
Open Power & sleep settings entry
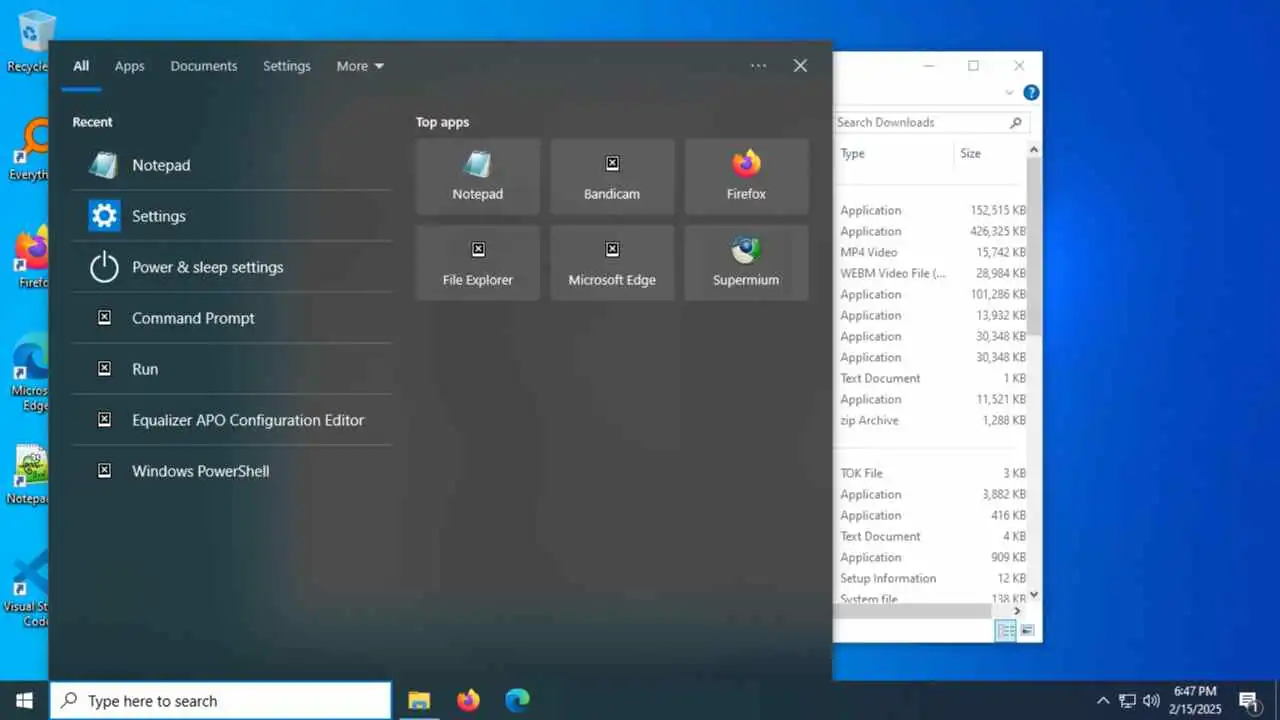pos(231,267)
